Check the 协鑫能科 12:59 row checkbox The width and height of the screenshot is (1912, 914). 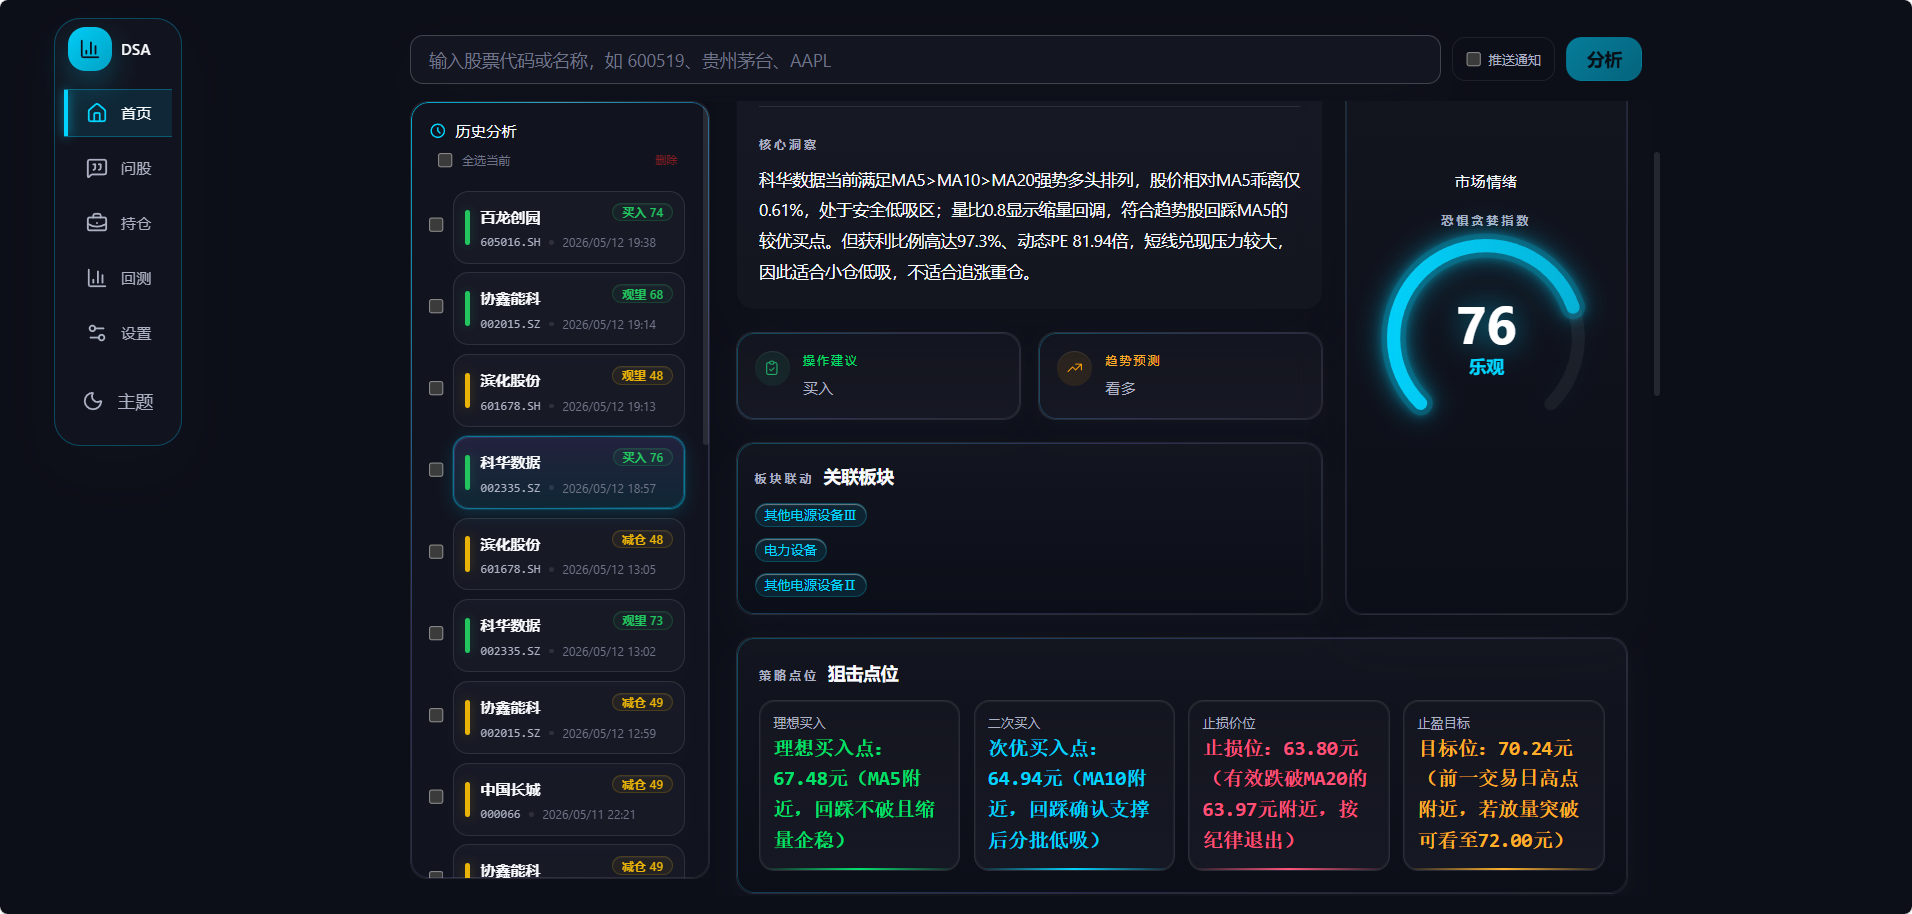point(436,715)
